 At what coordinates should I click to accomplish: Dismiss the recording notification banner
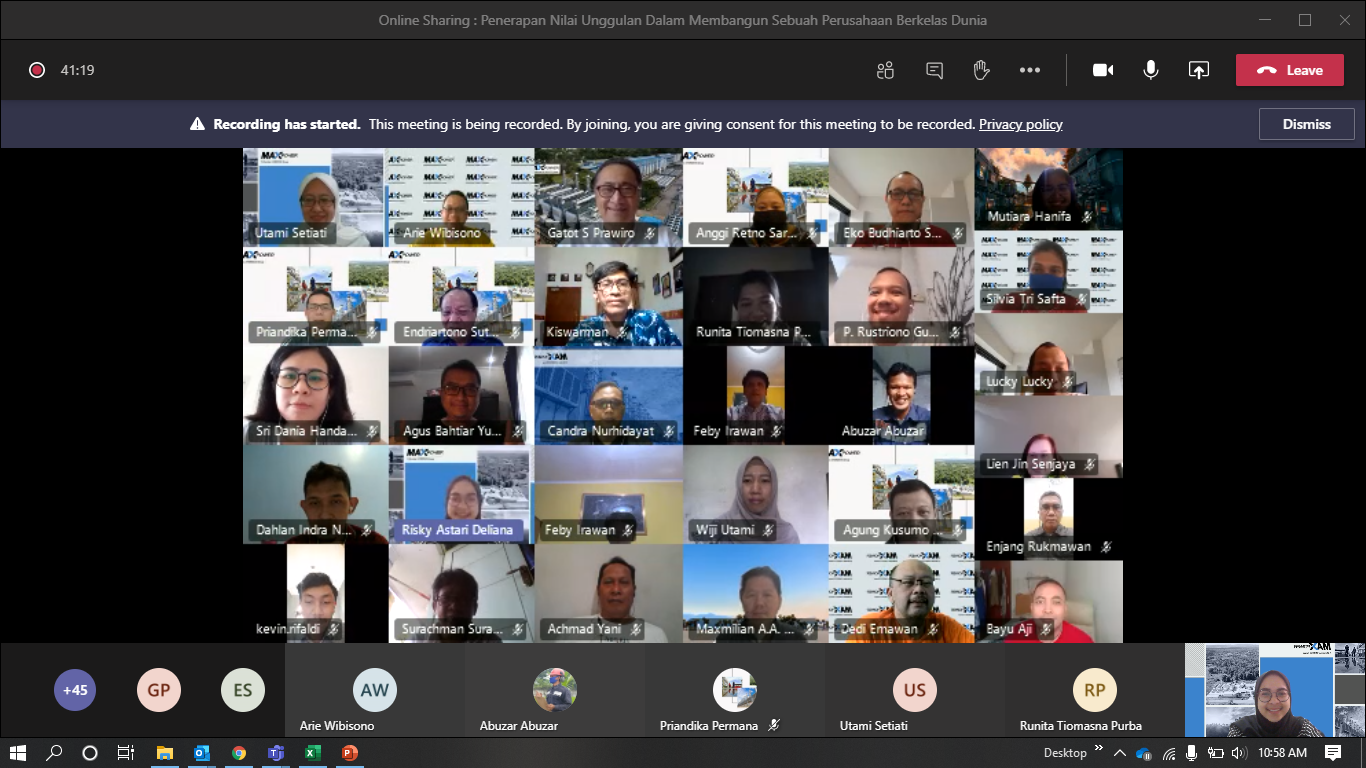click(x=1307, y=124)
